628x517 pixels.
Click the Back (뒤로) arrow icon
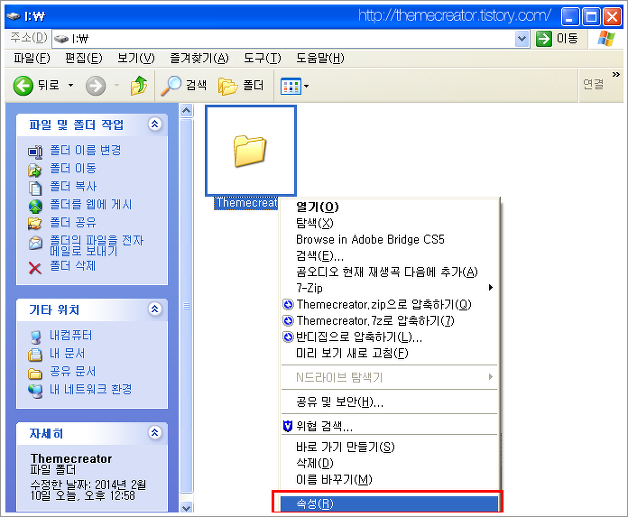(23, 86)
